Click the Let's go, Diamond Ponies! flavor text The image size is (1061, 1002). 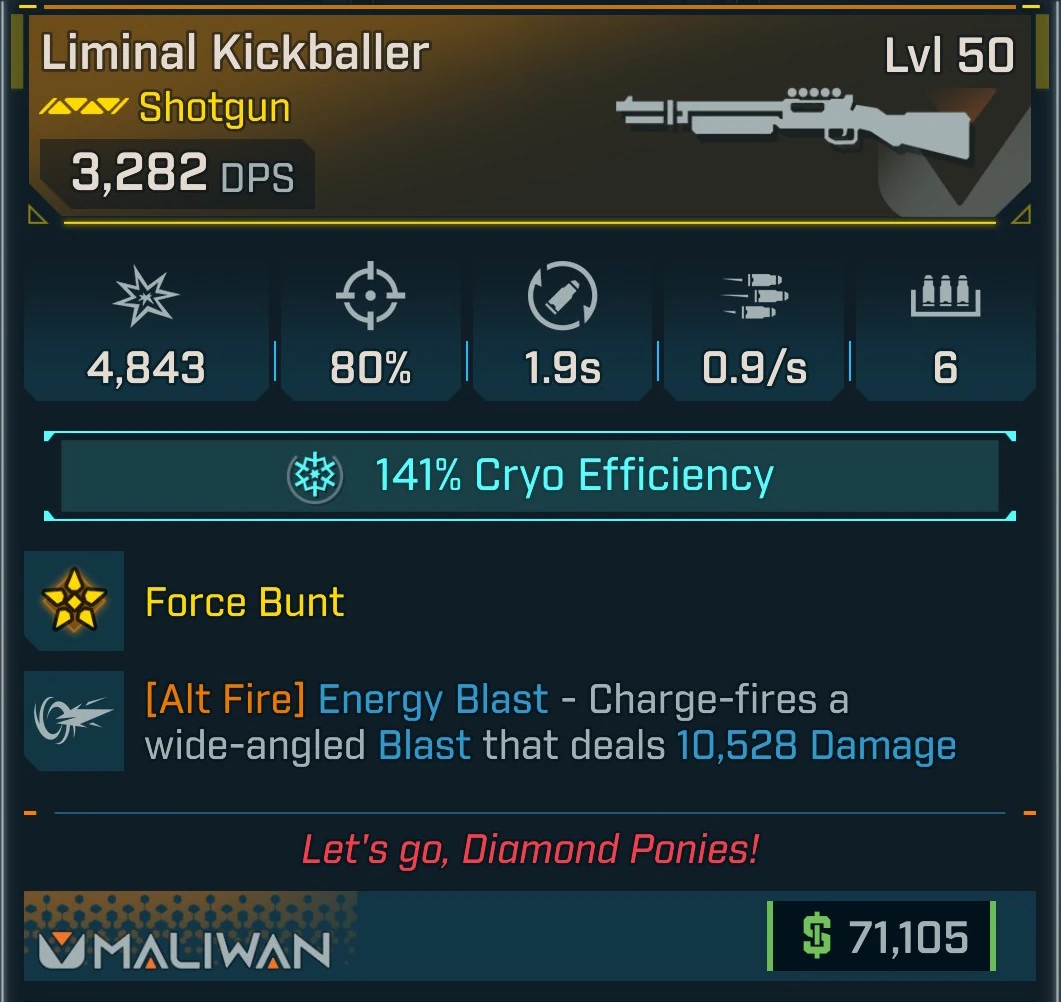(x=530, y=849)
